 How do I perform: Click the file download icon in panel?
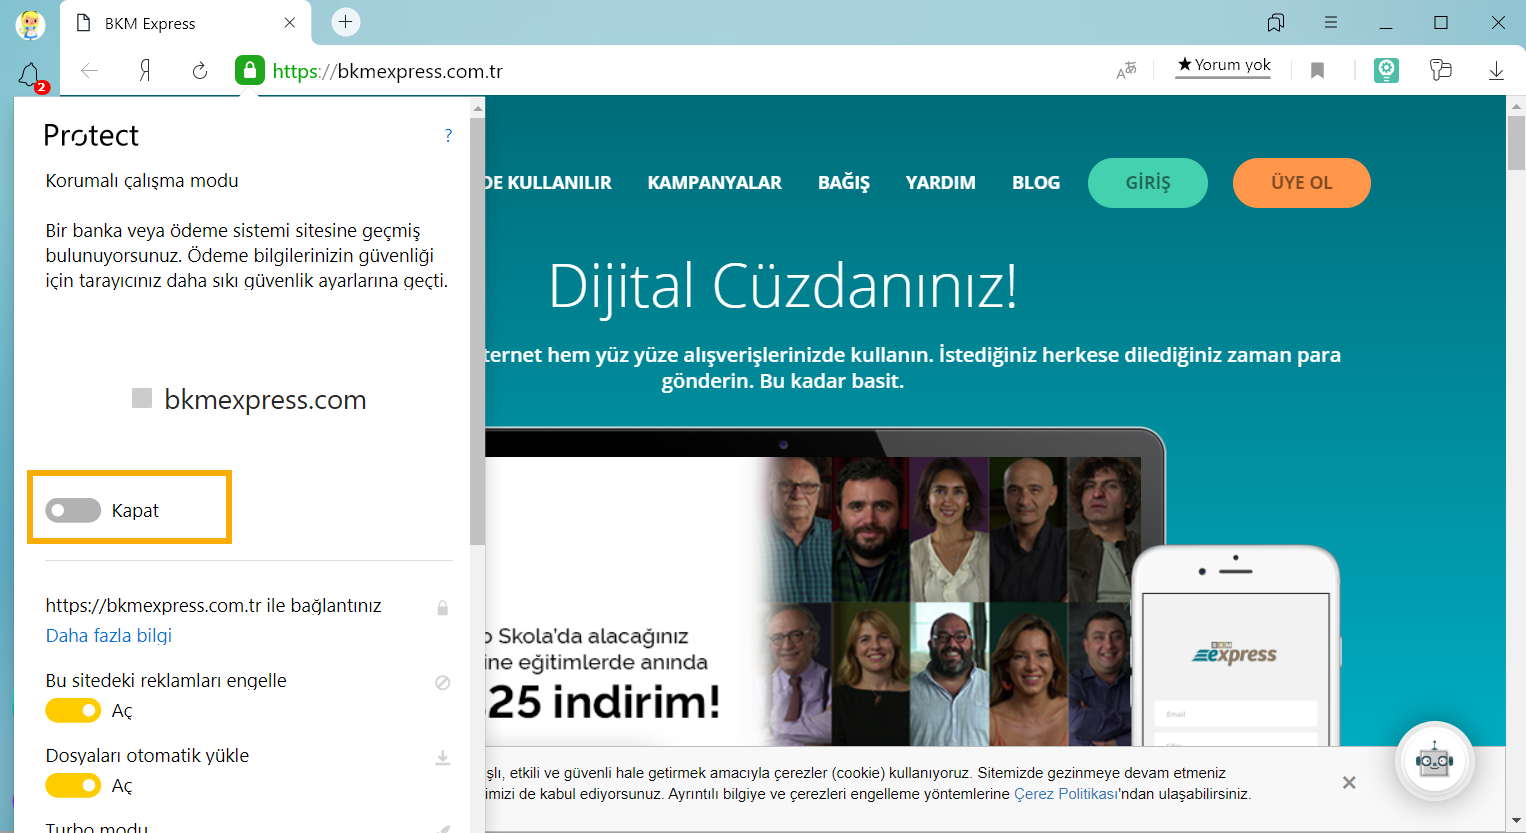(442, 758)
